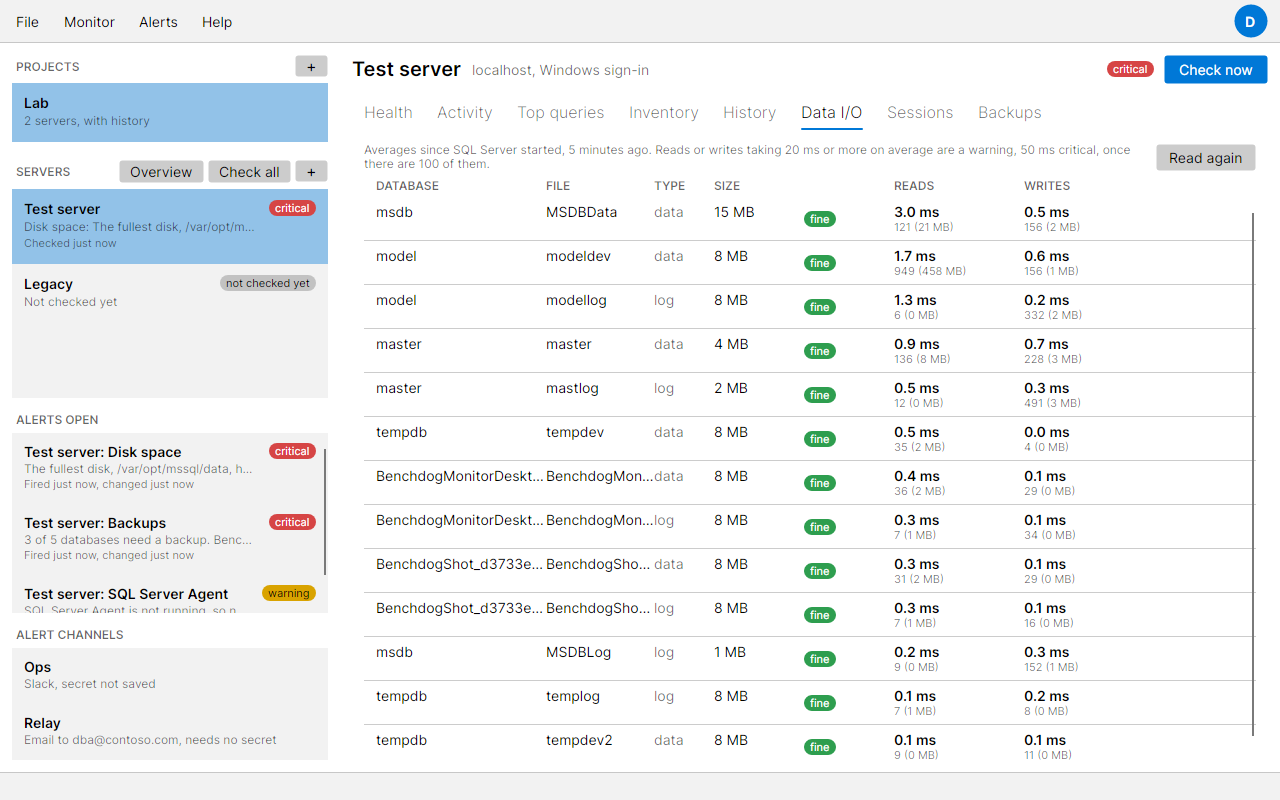This screenshot has height=800, width=1280.
Task: Switch to the Health tab
Action: [388, 112]
